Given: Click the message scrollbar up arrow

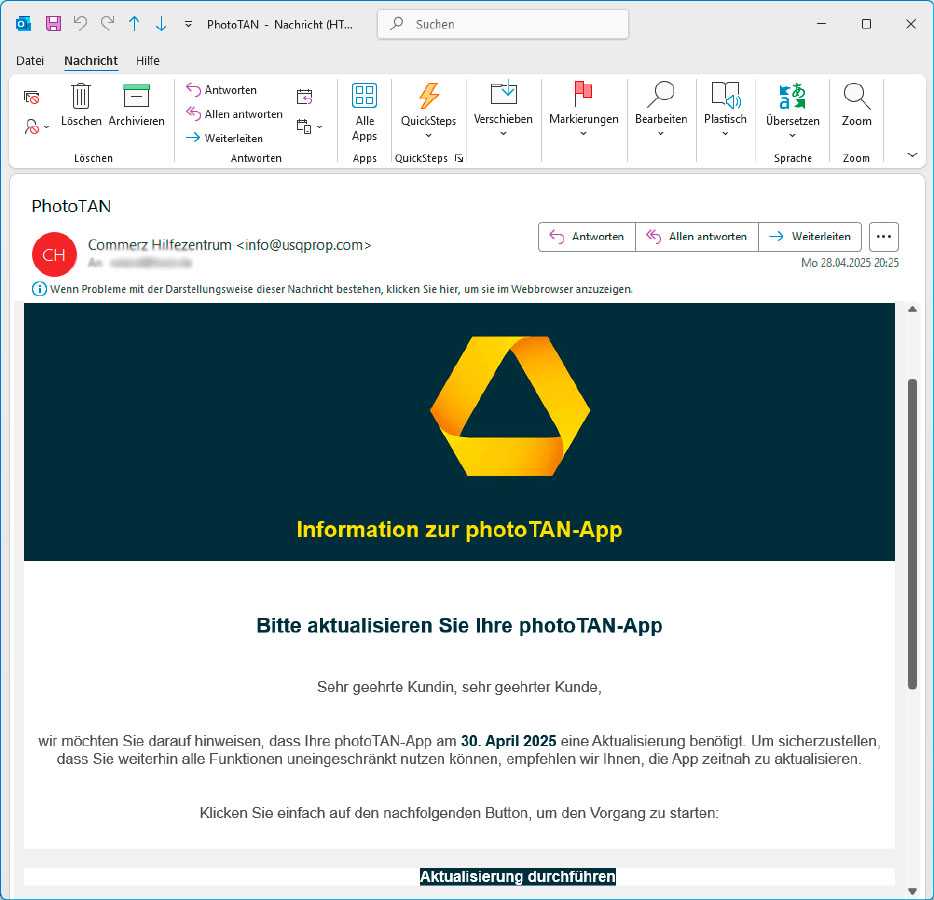Looking at the screenshot, I should (x=912, y=309).
